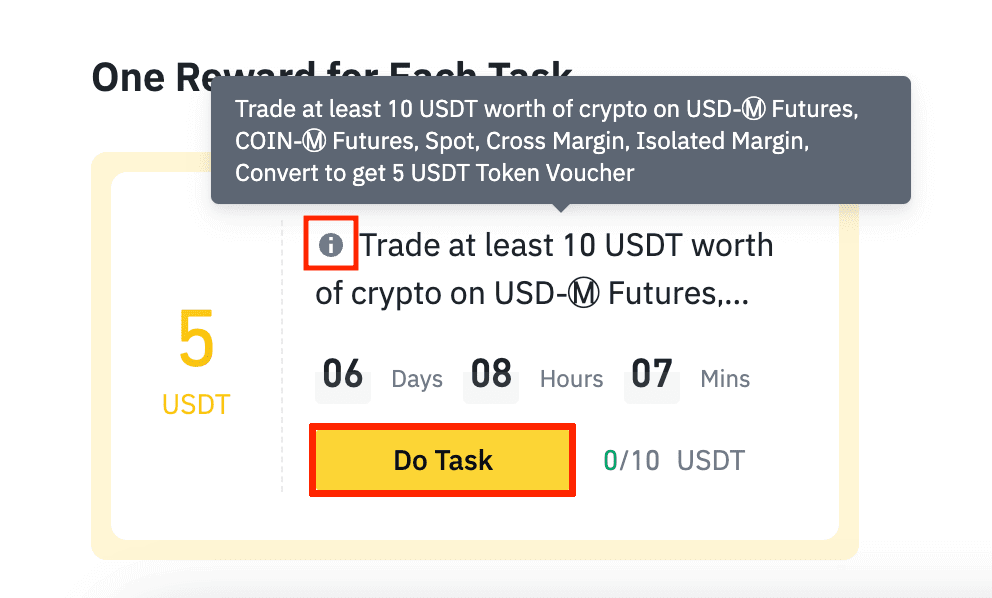Click the 0/10 progress indicator
The image size is (992, 598).
tap(631, 461)
